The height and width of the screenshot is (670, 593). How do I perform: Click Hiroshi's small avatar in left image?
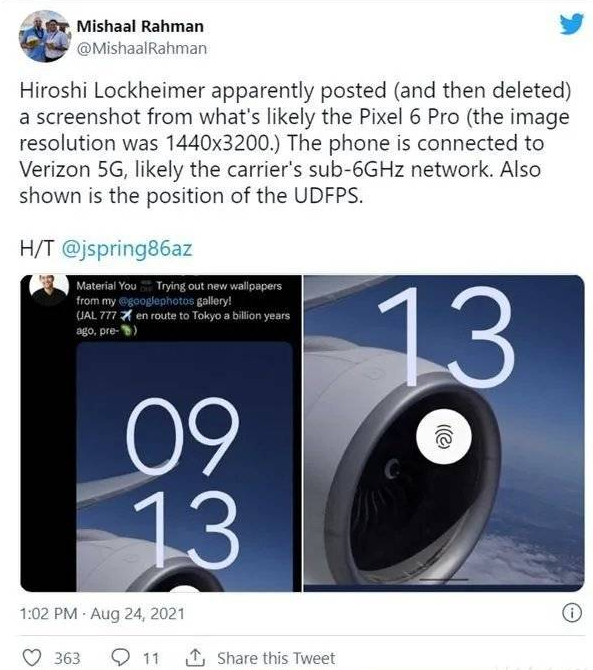[x=49, y=290]
